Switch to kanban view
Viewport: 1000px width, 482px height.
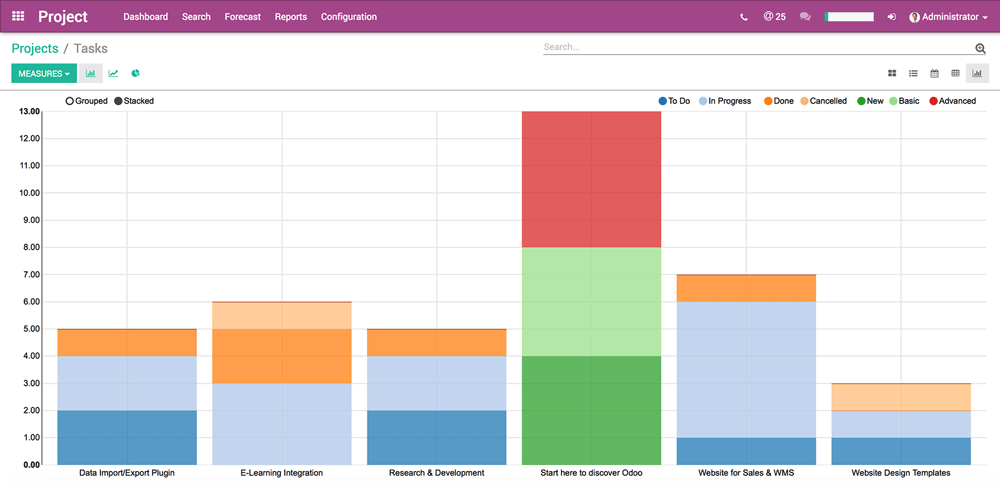892,73
